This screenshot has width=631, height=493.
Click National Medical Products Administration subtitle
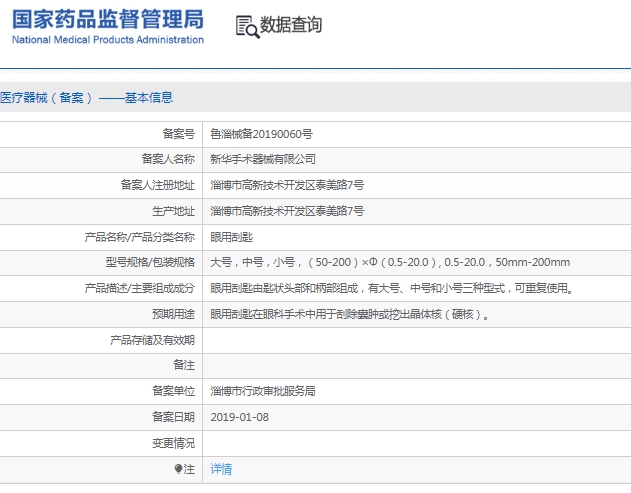pyautogui.click(x=108, y=40)
